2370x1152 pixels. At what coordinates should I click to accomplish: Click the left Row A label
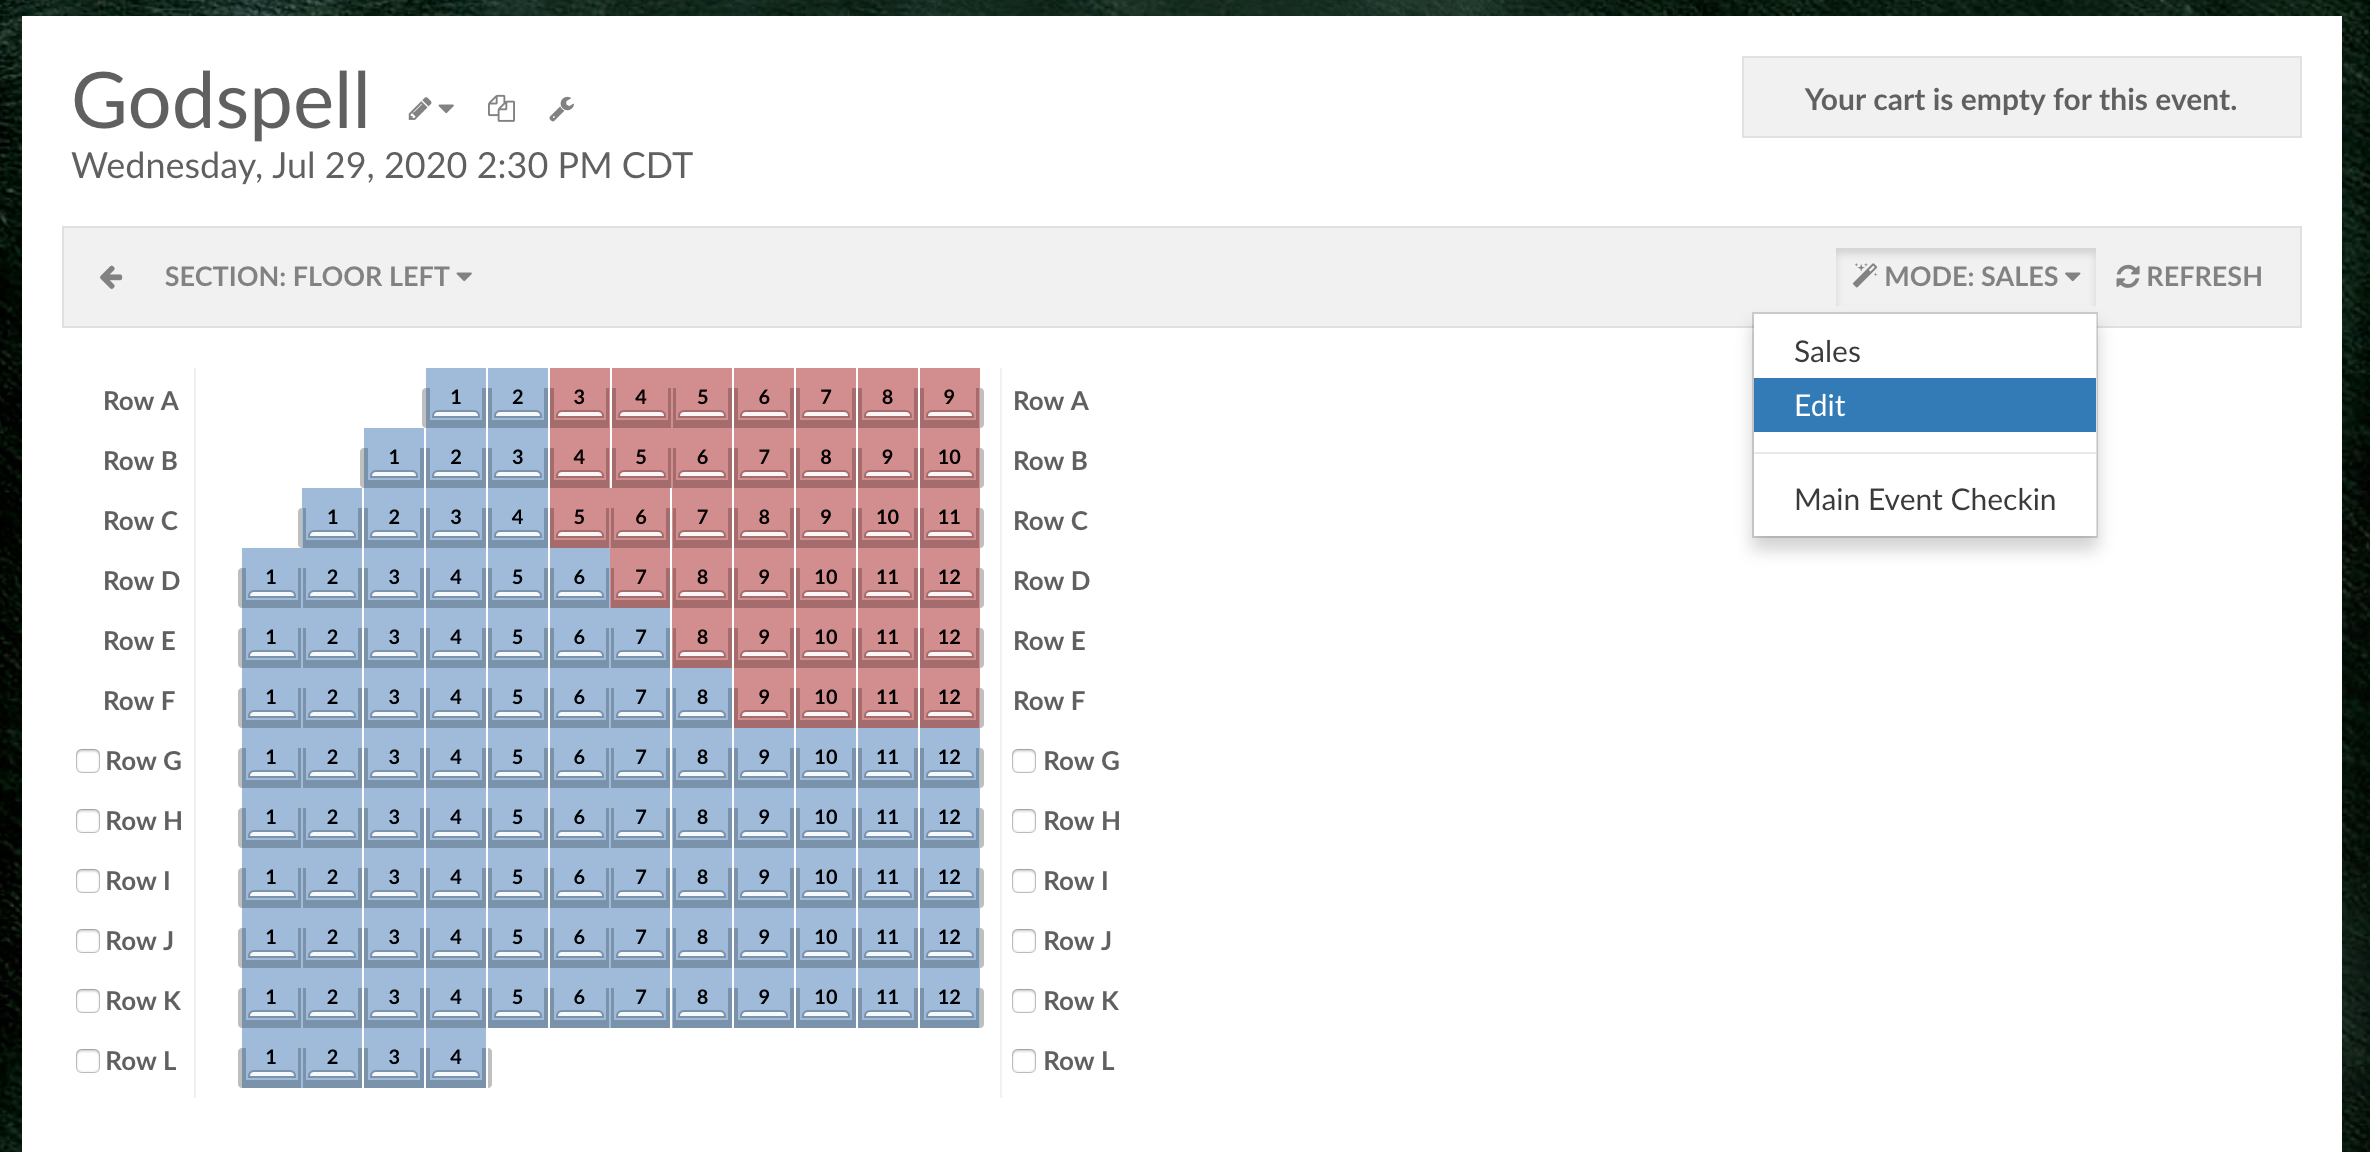141,401
